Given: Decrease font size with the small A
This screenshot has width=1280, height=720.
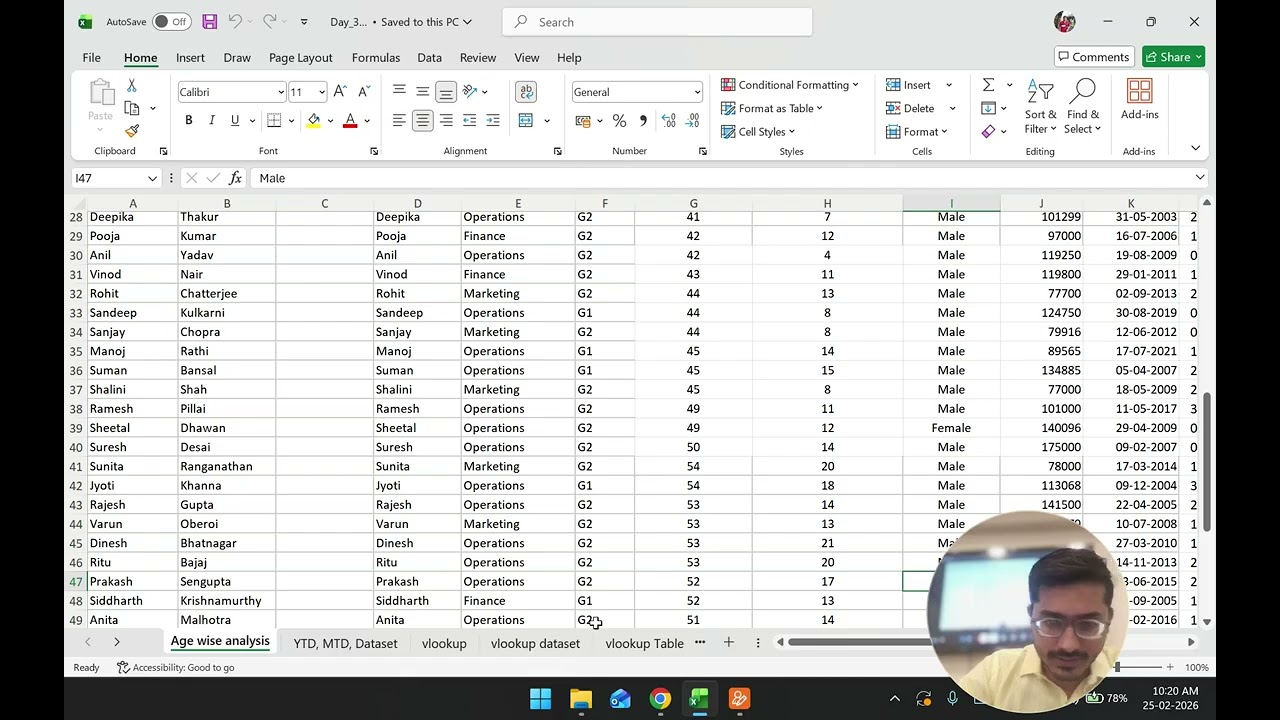Looking at the screenshot, I should (x=364, y=92).
